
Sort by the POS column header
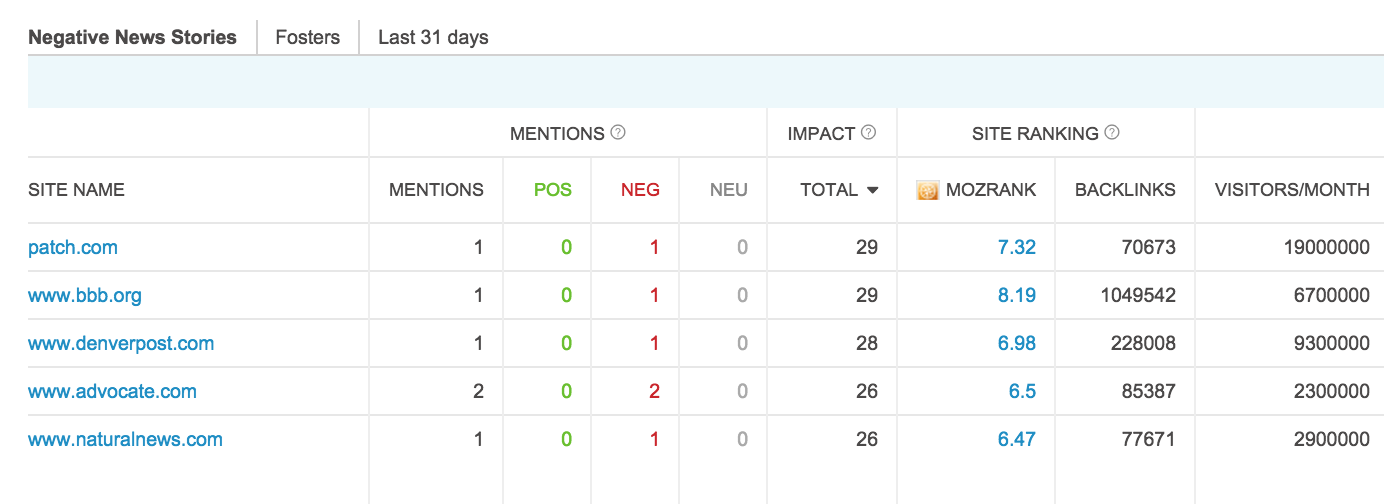[x=553, y=190]
